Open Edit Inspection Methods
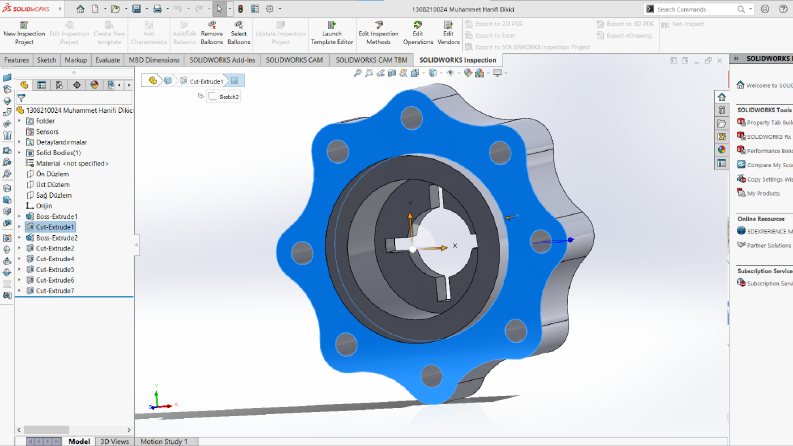Image resolution: width=793 pixels, height=446 pixels. coord(378,33)
